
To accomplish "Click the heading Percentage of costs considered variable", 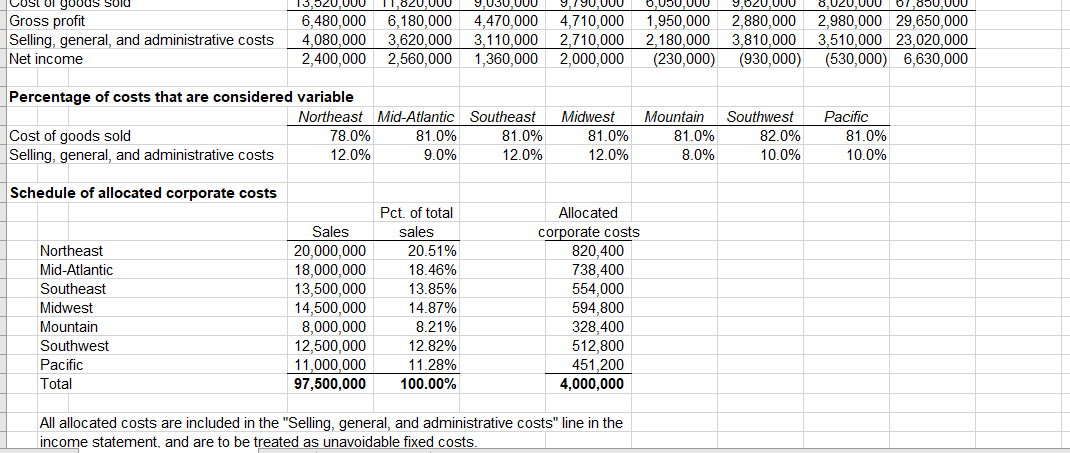I will tap(182, 98).
